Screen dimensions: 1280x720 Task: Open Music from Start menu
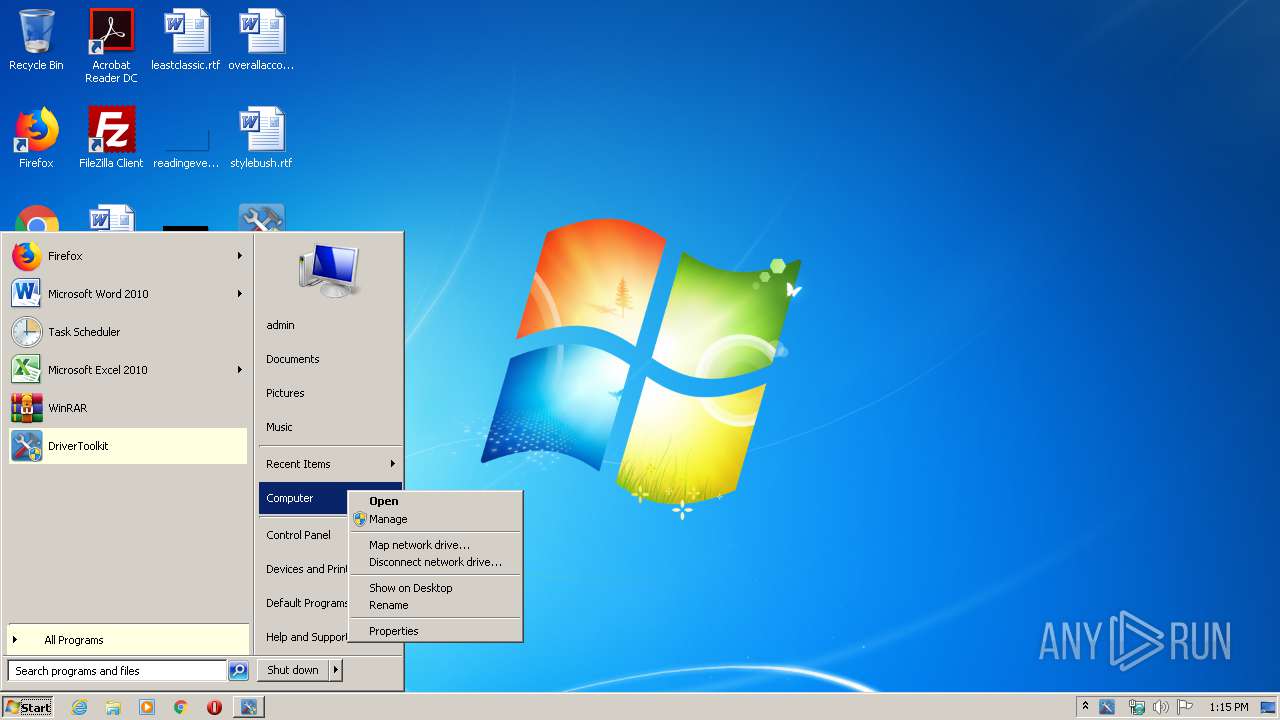pyautogui.click(x=329, y=427)
